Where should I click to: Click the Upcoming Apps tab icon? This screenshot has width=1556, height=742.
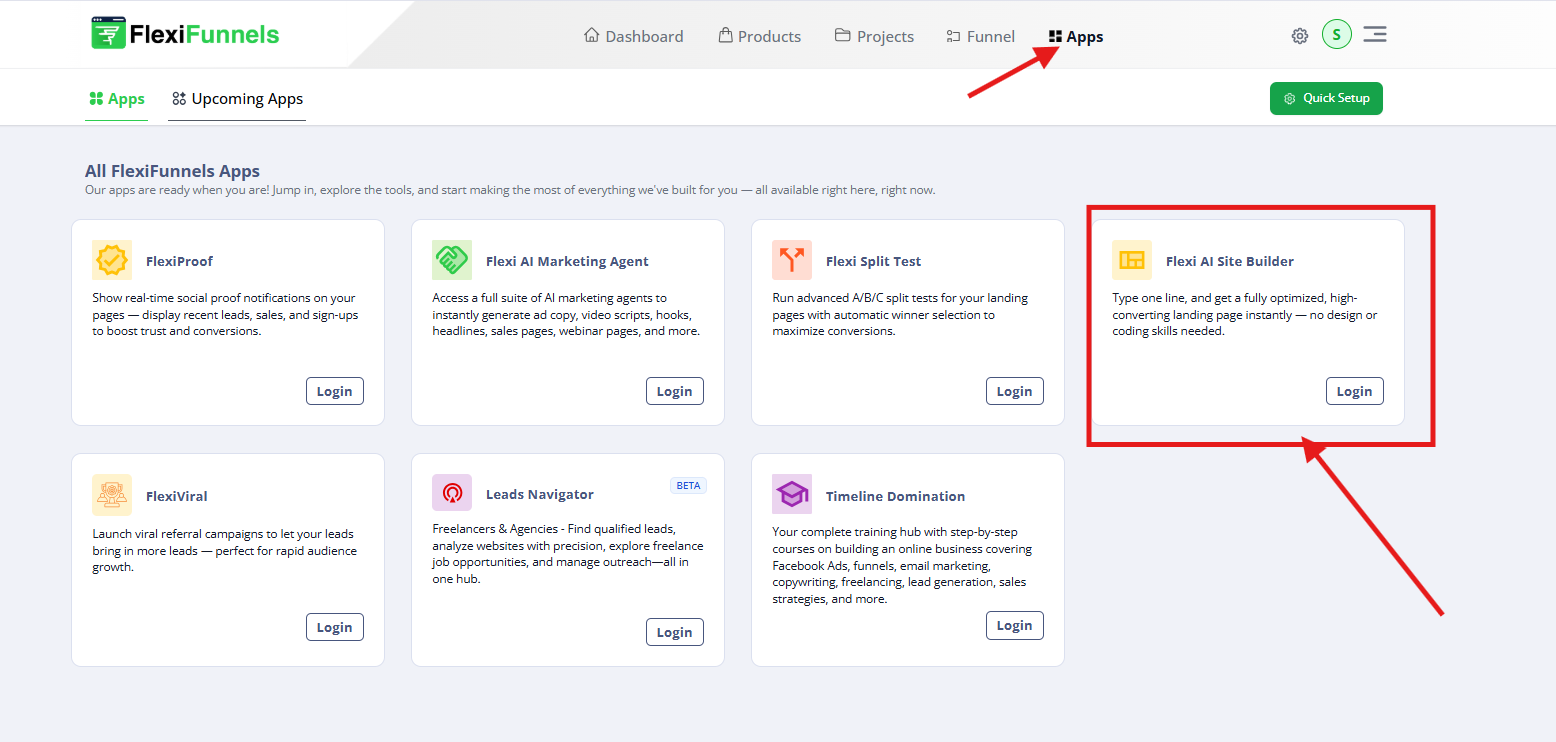point(179,99)
